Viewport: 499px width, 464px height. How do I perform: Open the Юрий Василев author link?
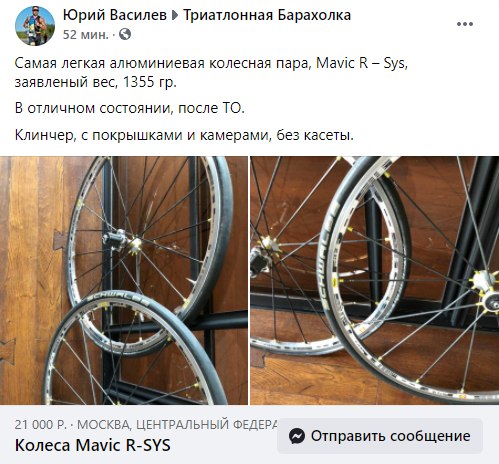(x=115, y=15)
